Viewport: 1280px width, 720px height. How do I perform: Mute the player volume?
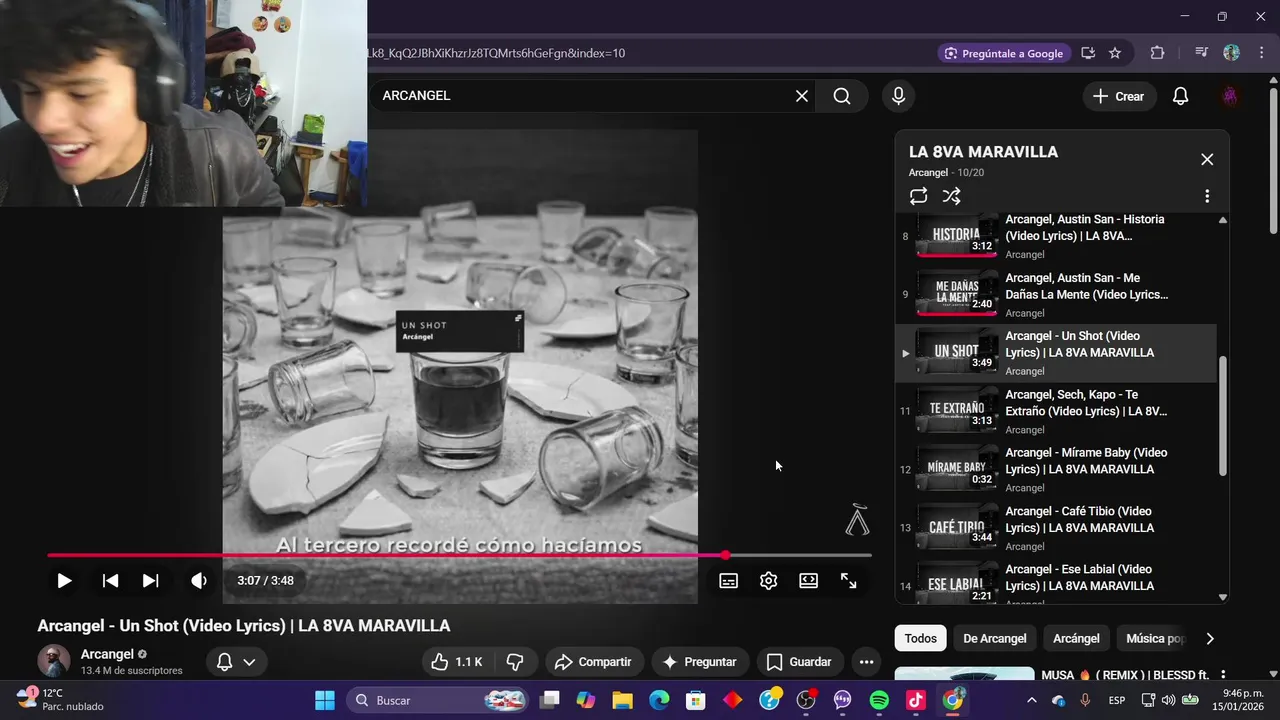point(199,580)
